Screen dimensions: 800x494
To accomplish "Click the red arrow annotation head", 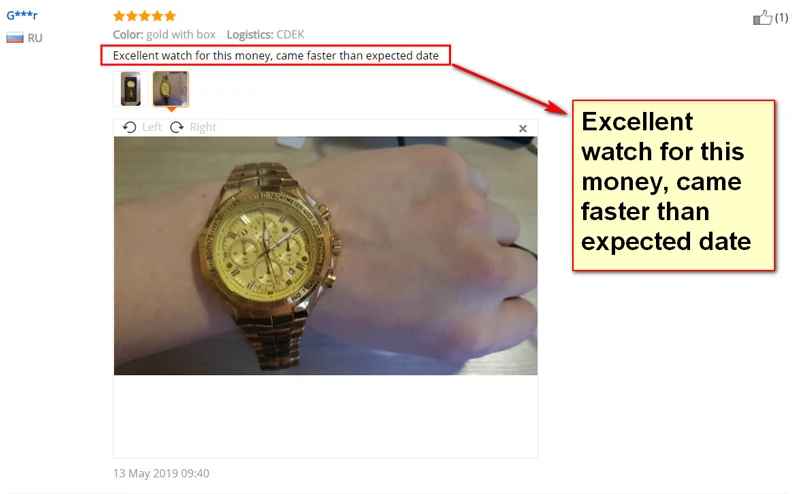I will point(557,108).
